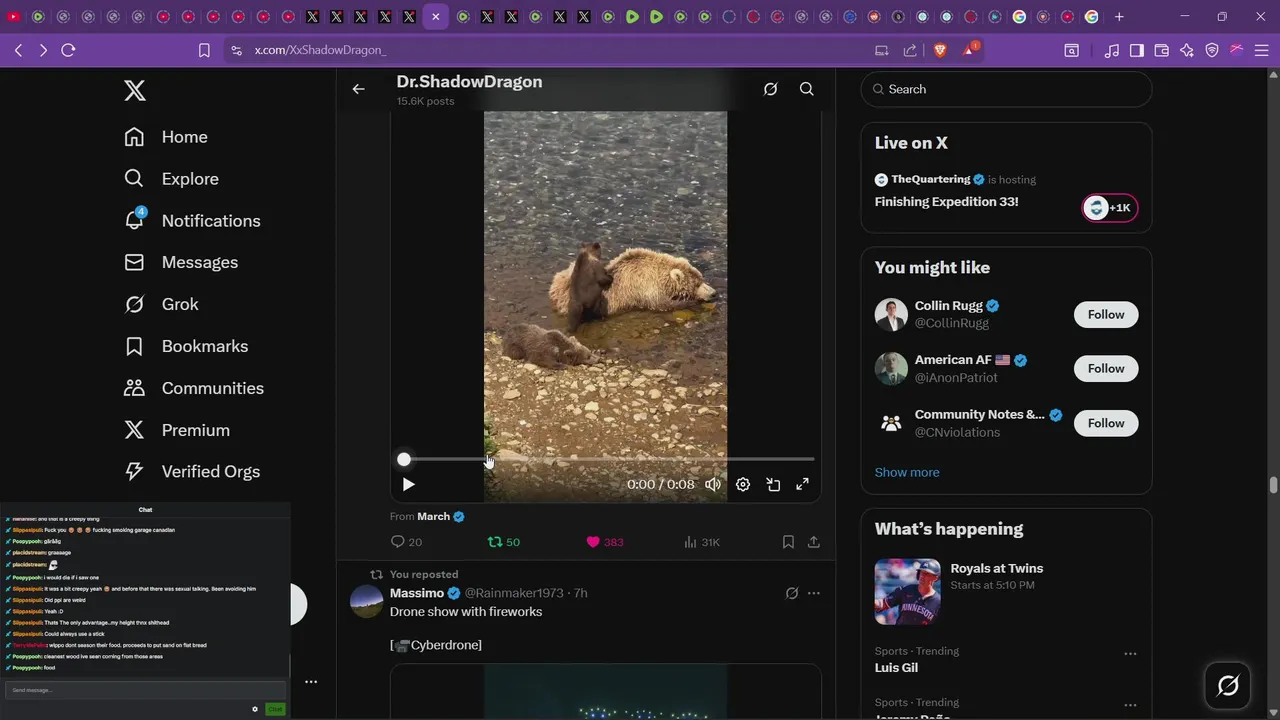Bookmark the bear video post

pyautogui.click(x=788, y=542)
